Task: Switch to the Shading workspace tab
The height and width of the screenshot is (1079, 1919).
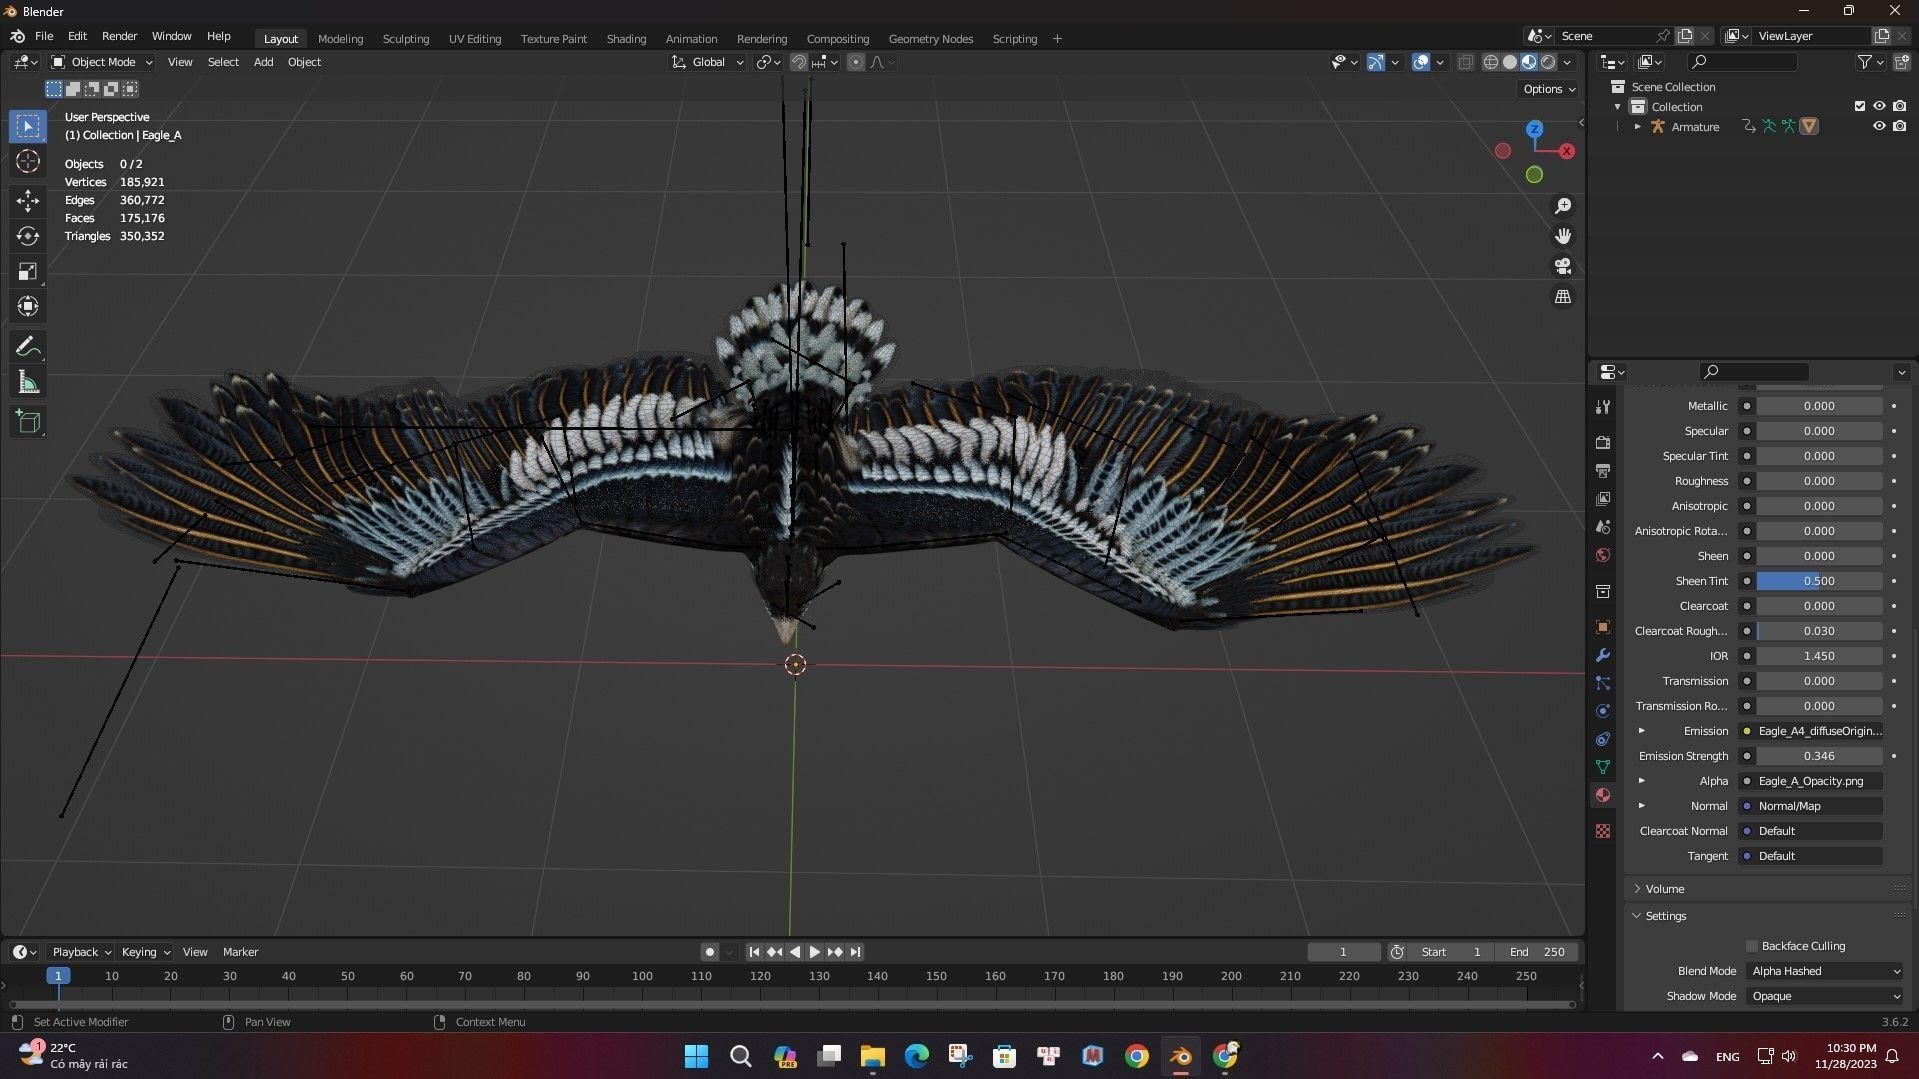Action: tap(626, 39)
